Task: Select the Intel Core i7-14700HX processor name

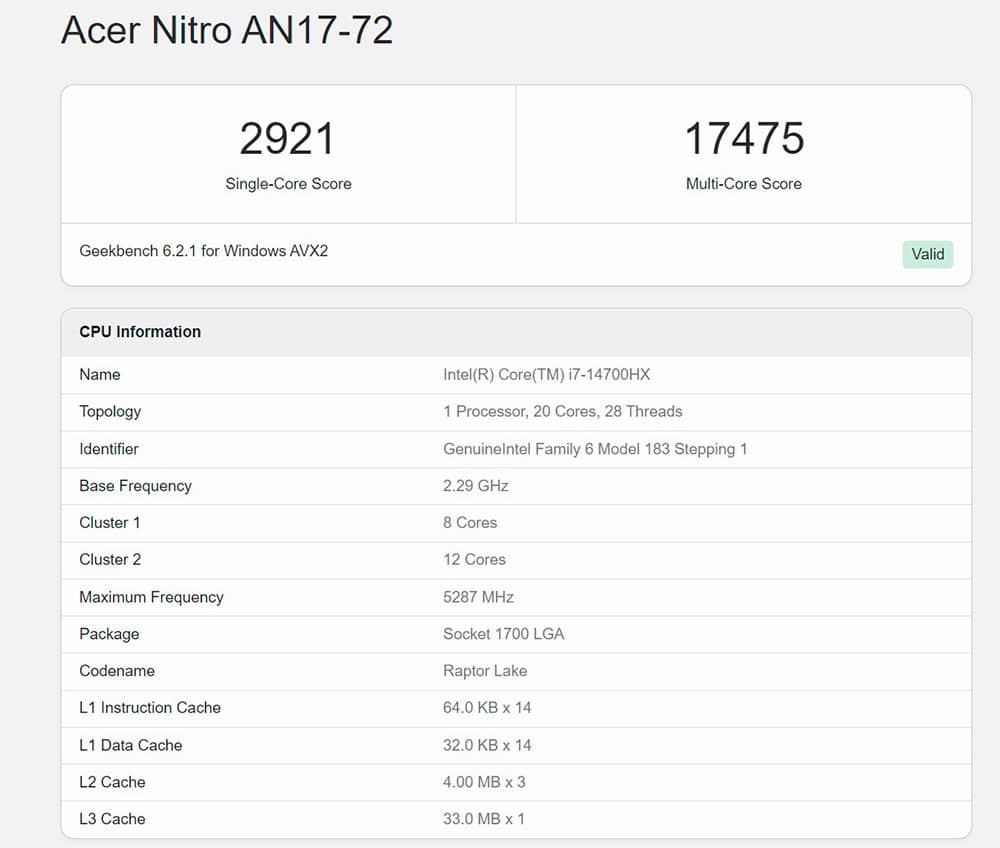Action: [x=546, y=375]
